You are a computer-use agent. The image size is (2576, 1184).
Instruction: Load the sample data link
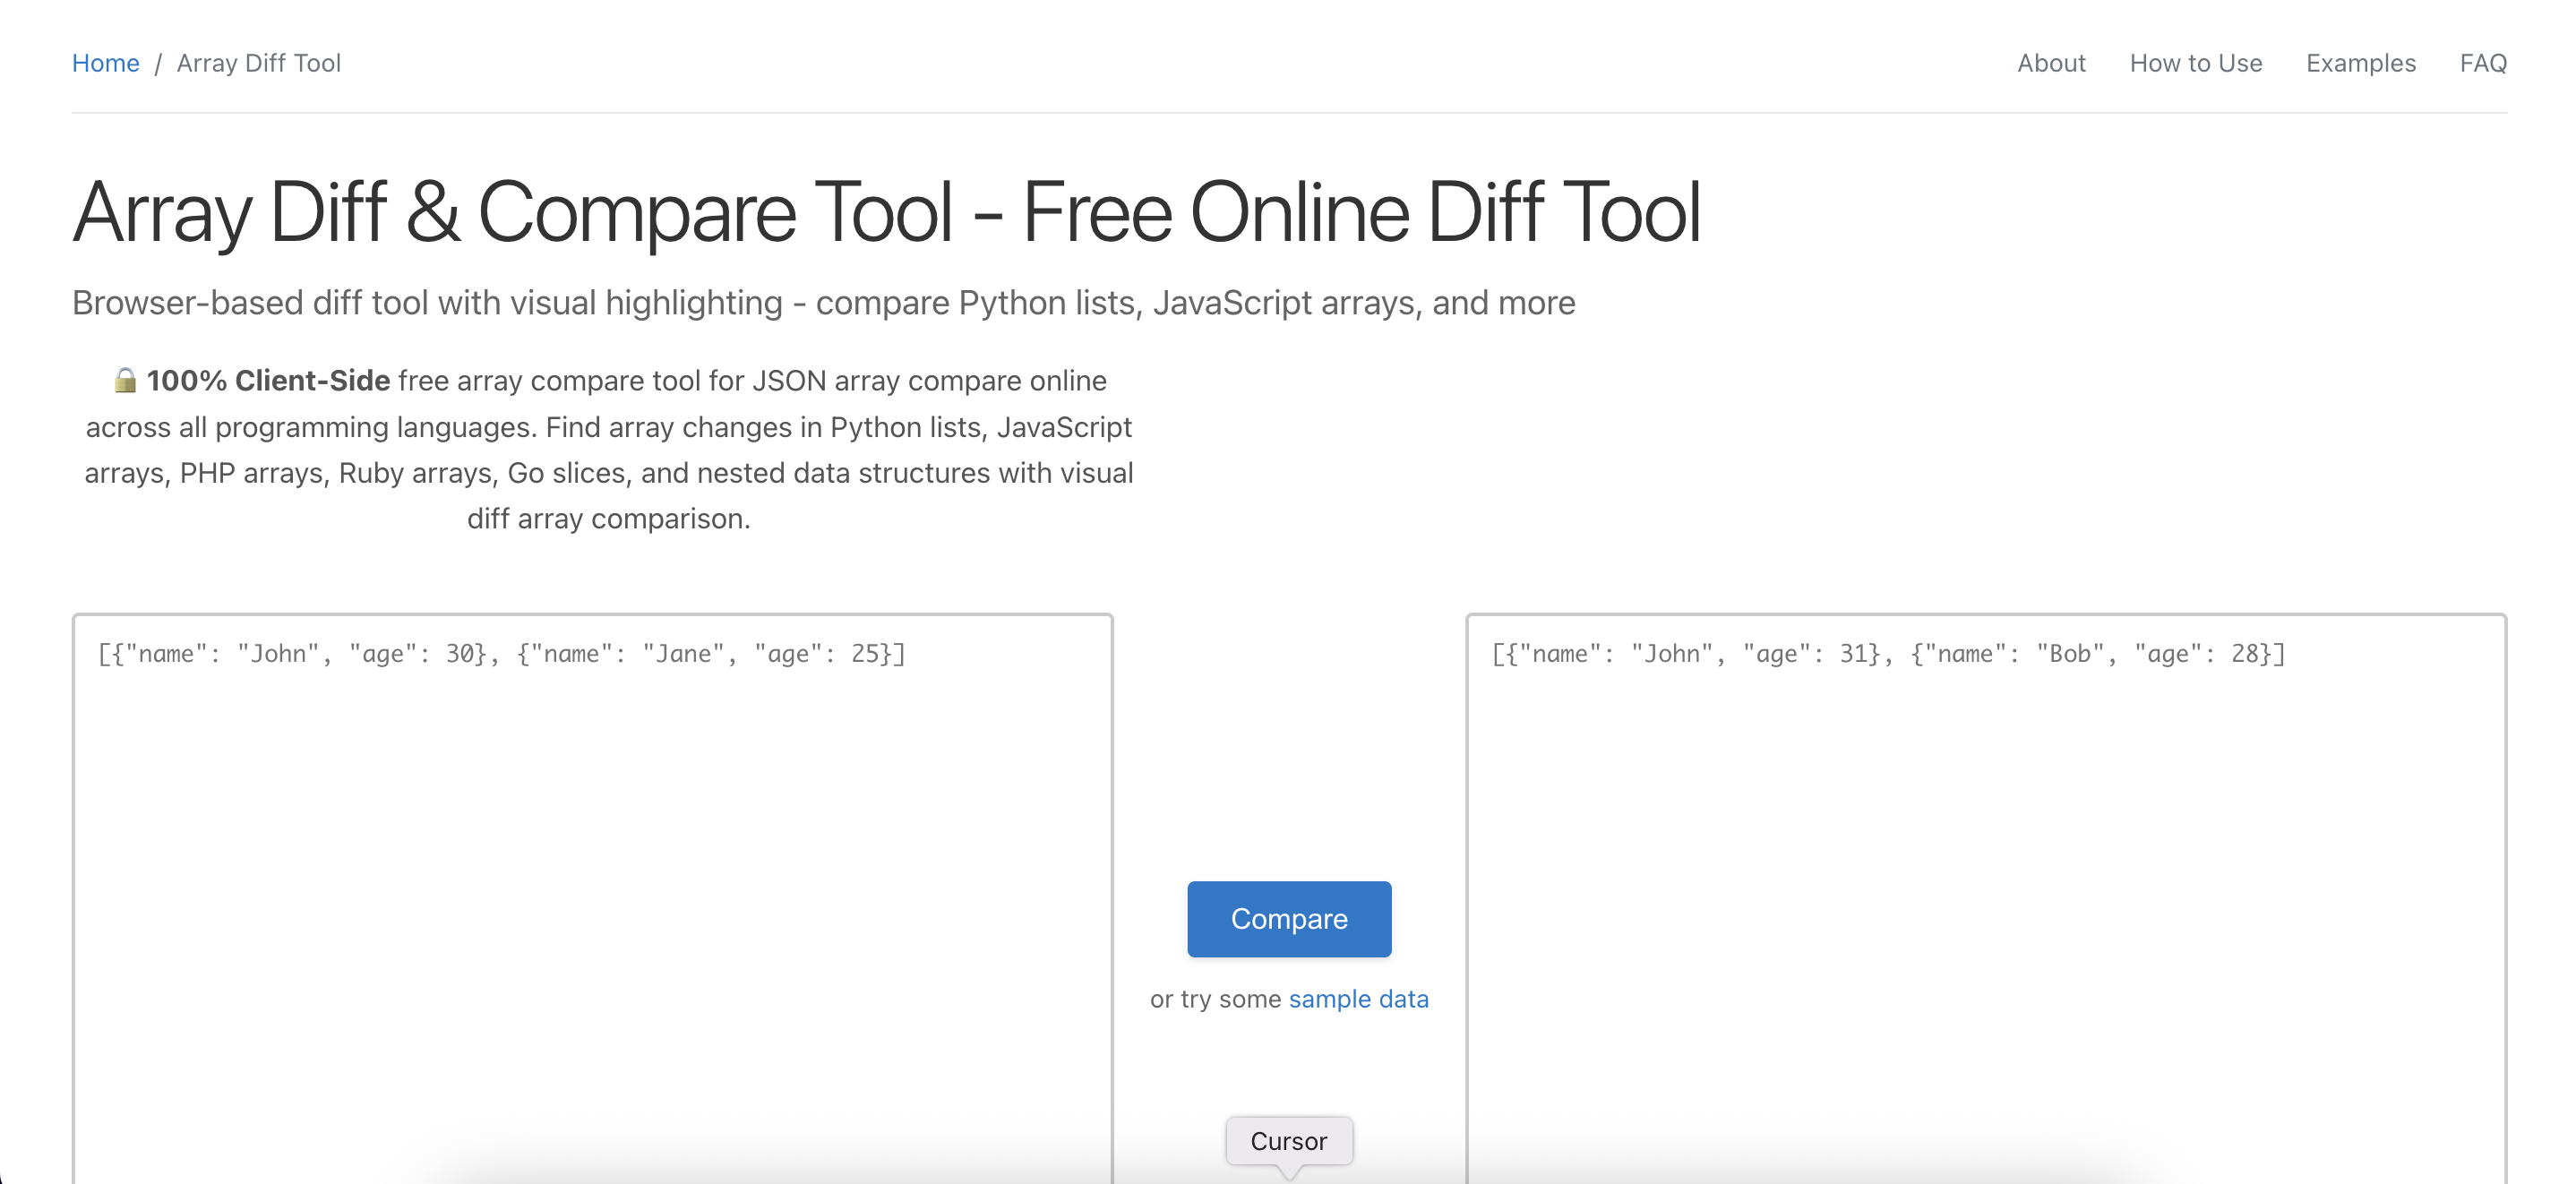point(1358,998)
